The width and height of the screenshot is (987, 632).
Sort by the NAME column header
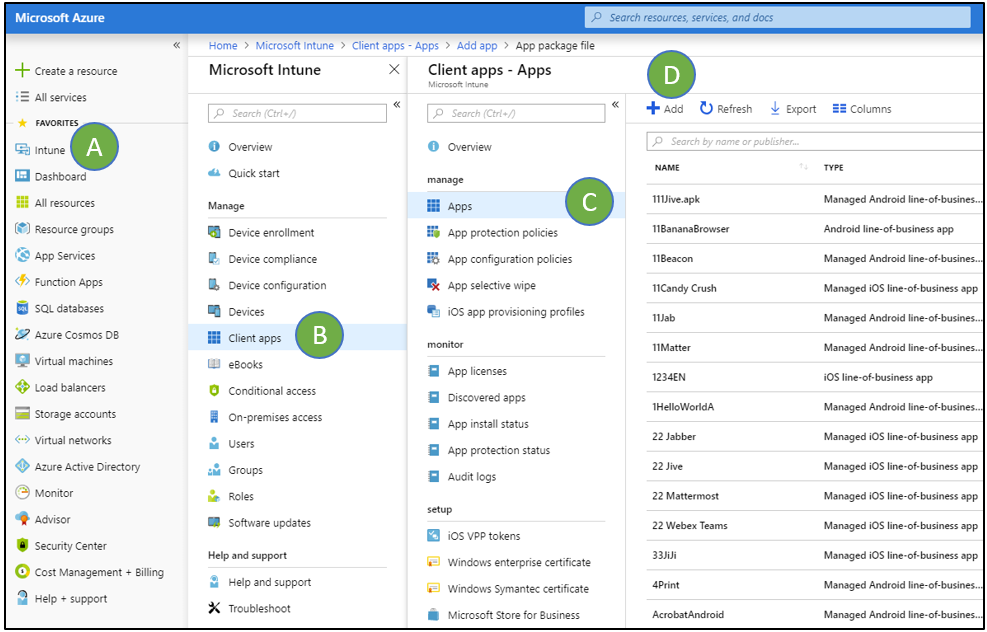[667, 168]
